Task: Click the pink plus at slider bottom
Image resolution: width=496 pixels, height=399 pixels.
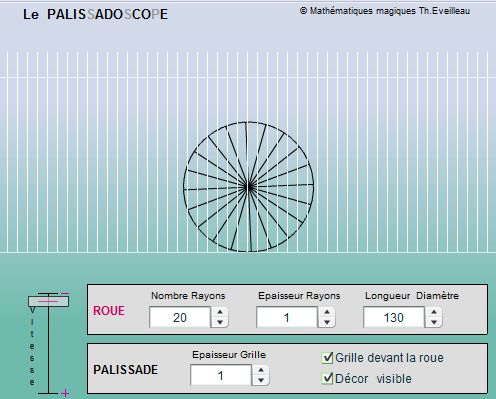Action: [x=65, y=393]
